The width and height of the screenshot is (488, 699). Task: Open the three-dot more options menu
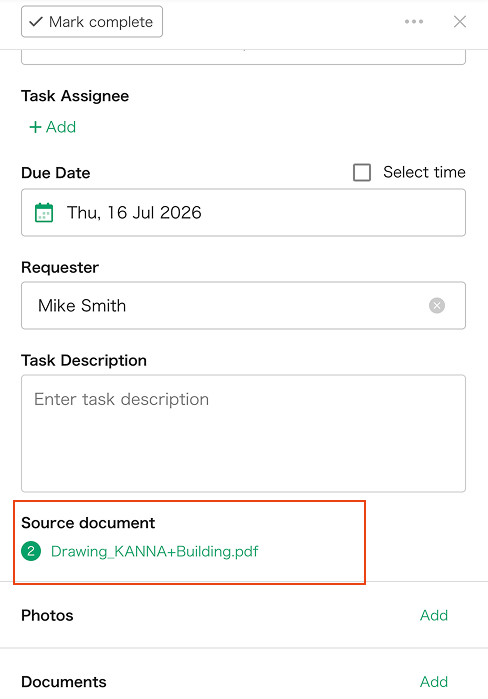click(414, 21)
